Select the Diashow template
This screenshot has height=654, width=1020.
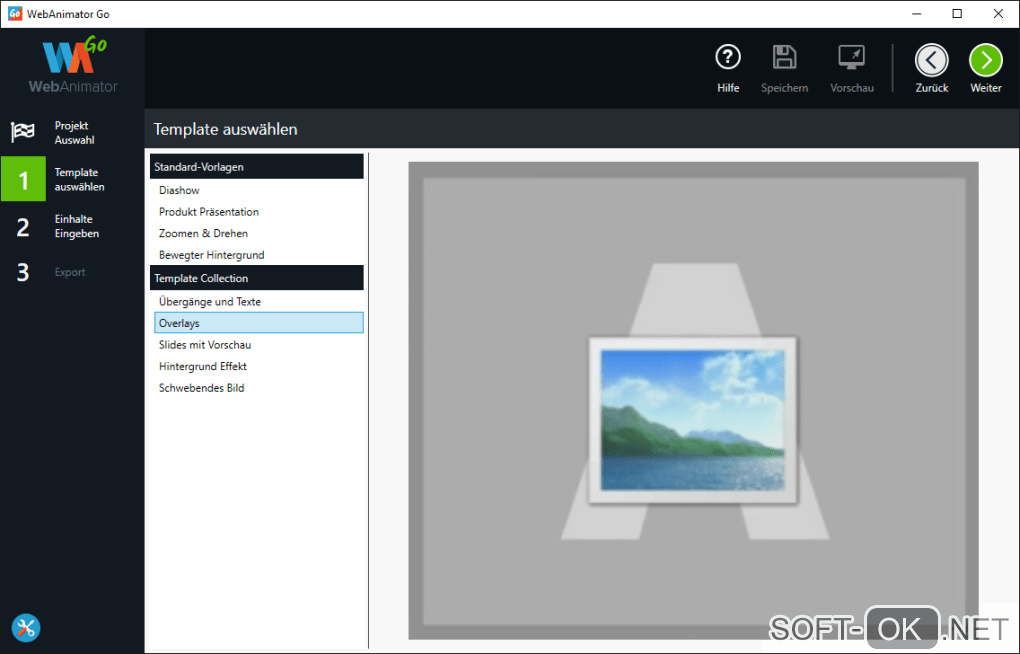tap(258, 190)
